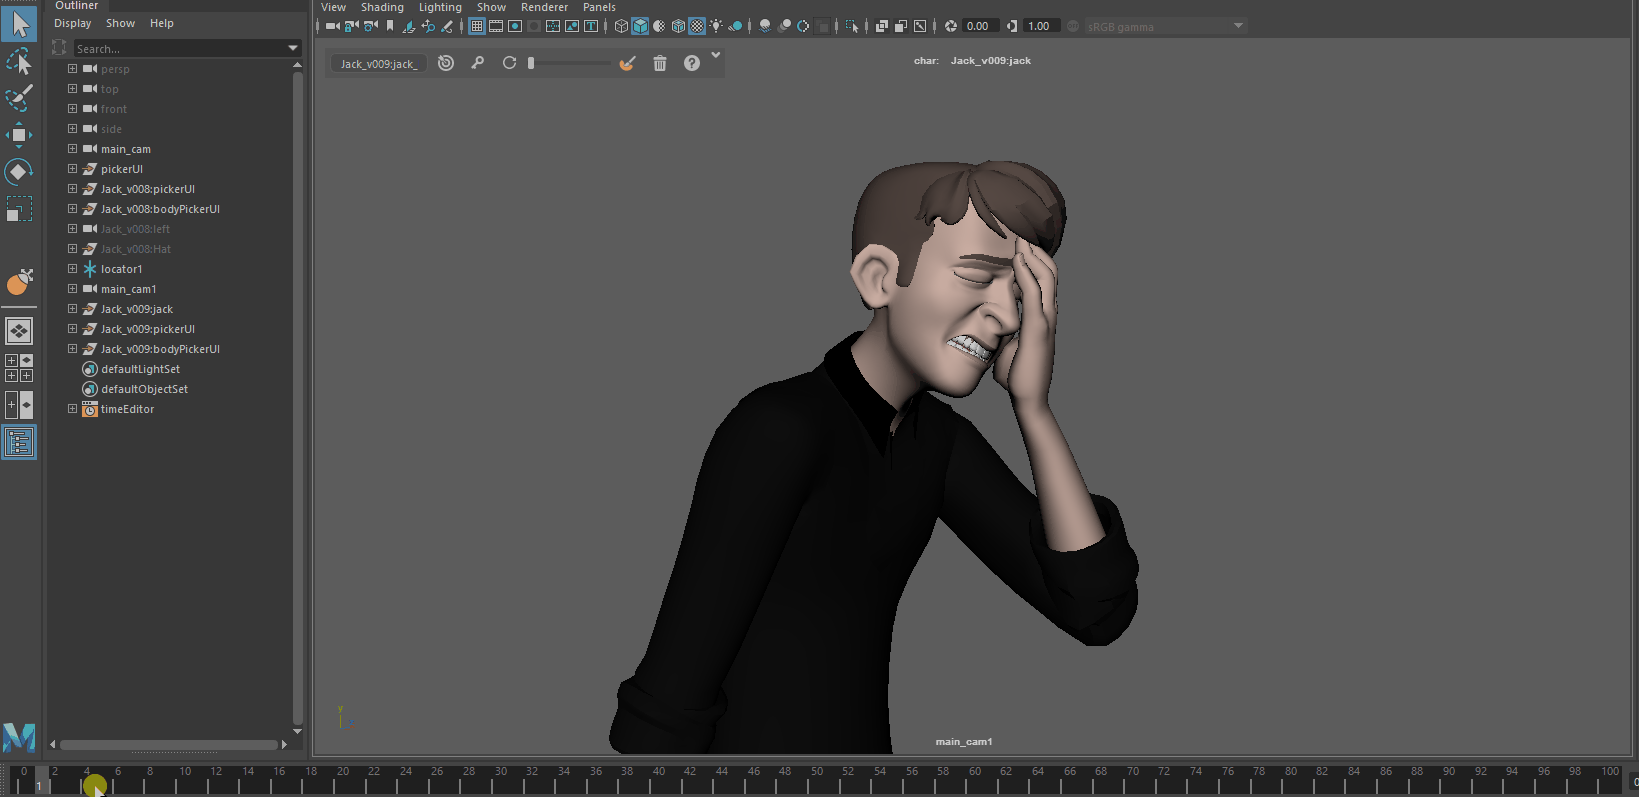Viewport: 1639px width, 797px height.
Task: Switch to single pane layout
Action: 19,331
